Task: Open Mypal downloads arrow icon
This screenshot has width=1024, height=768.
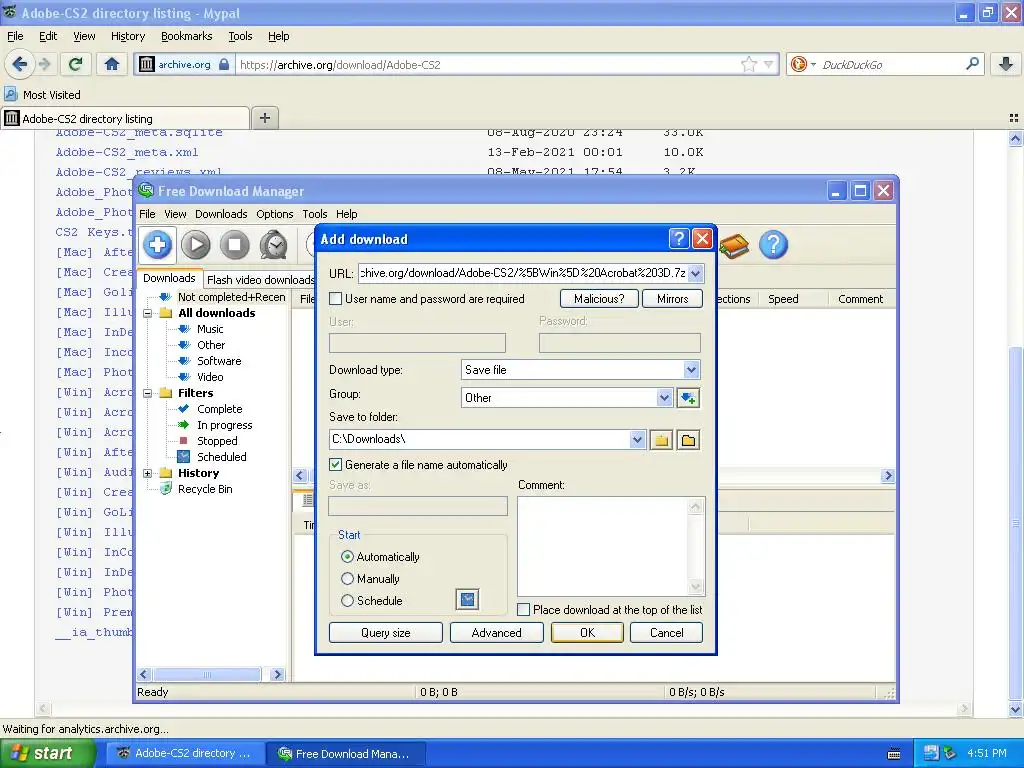Action: coord(1006,64)
